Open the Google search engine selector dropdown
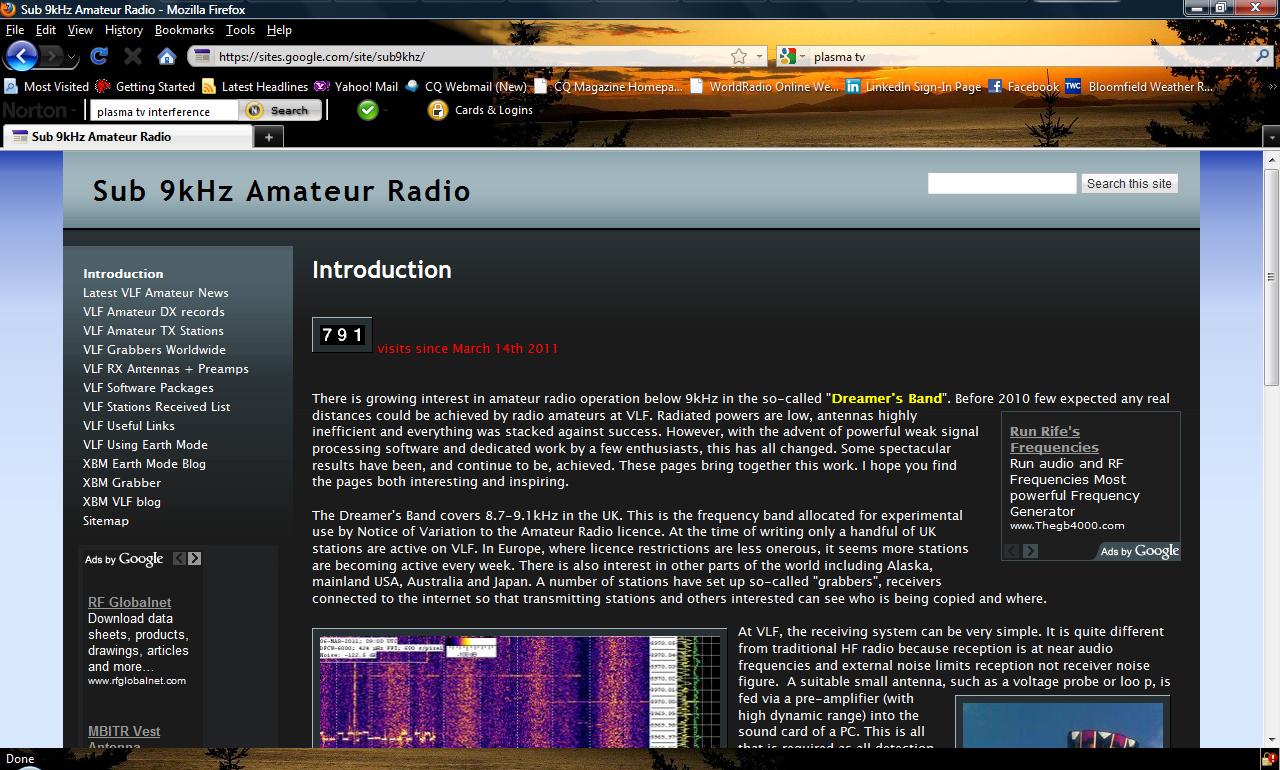1280x770 pixels. (791, 57)
